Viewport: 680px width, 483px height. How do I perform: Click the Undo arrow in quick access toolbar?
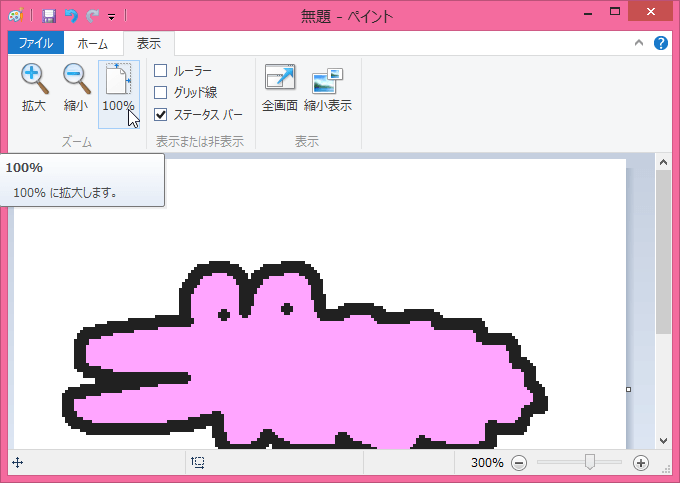(71, 16)
